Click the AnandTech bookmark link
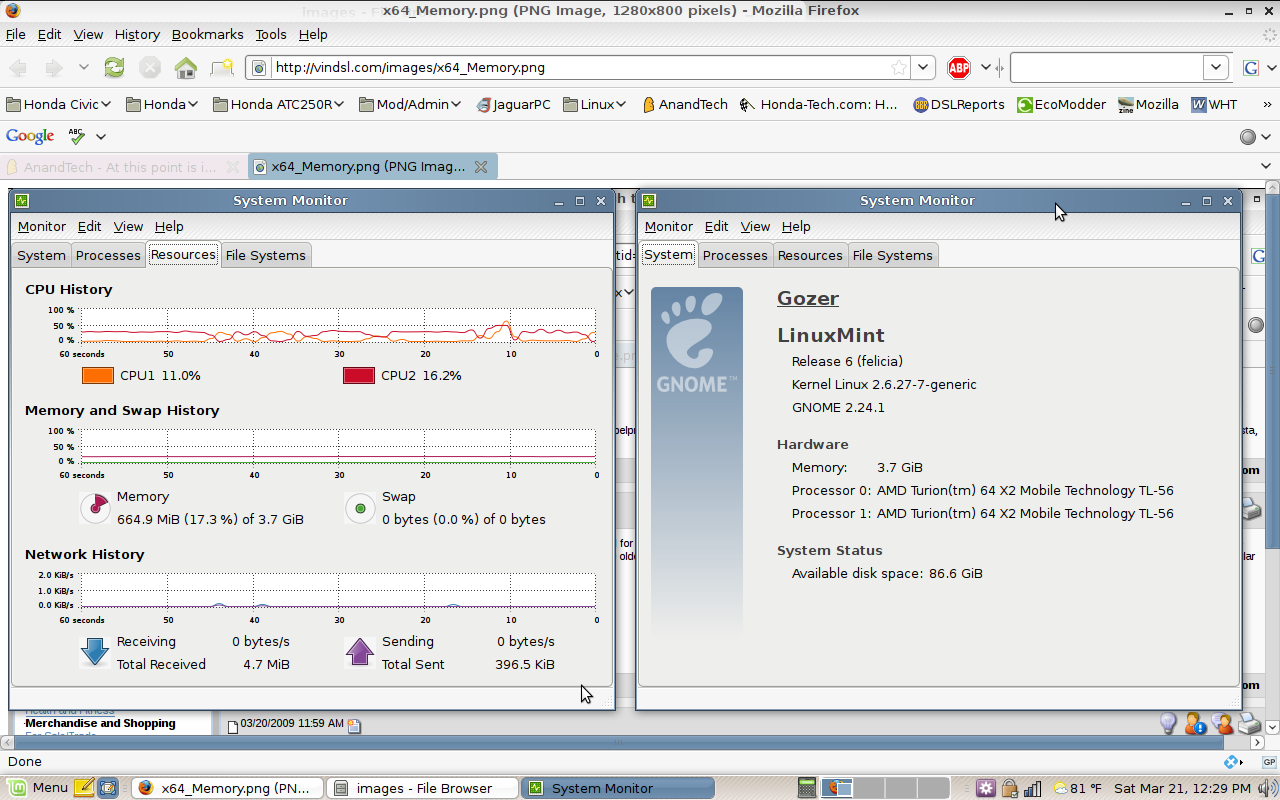The image size is (1280, 800). click(x=684, y=104)
